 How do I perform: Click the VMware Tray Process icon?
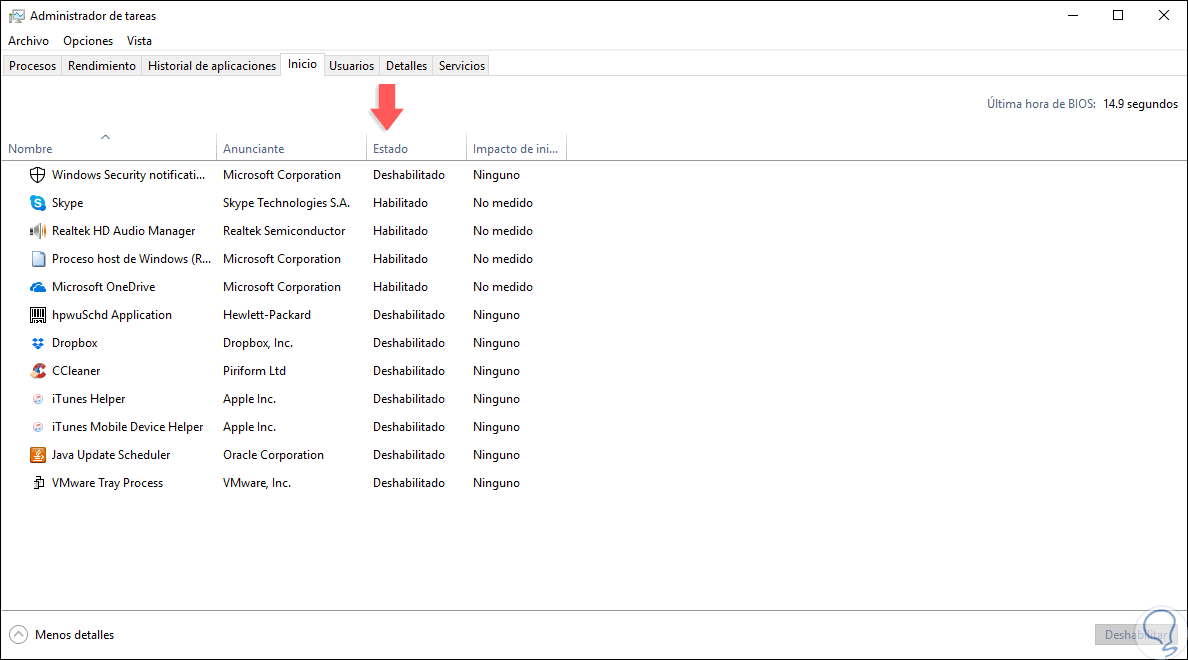pos(37,483)
